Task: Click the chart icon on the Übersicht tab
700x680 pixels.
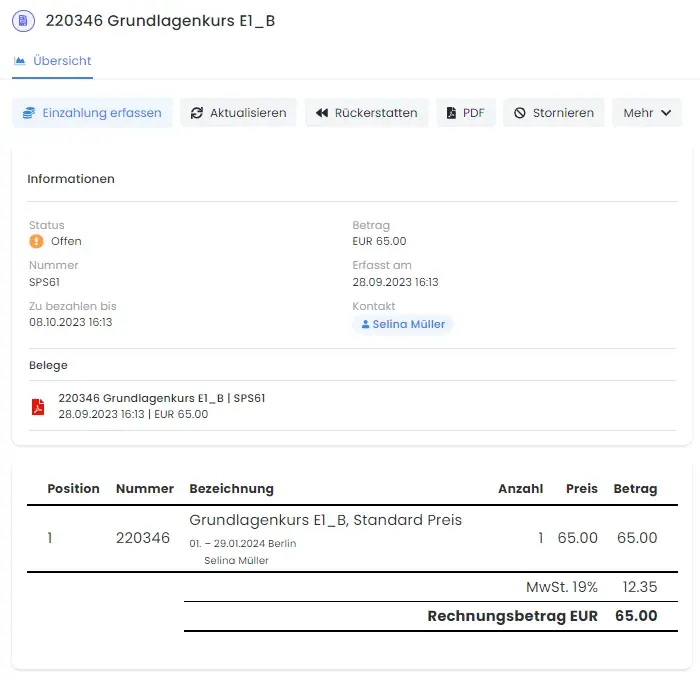Action: tap(20, 61)
